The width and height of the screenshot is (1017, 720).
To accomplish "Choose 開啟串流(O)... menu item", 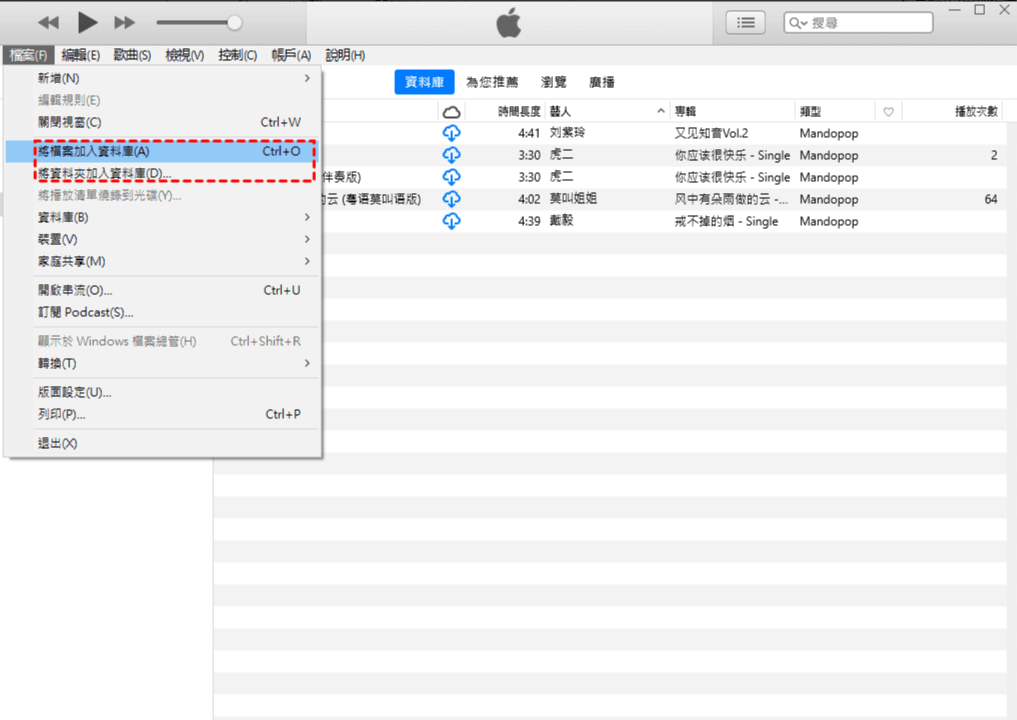I will point(162,290).
